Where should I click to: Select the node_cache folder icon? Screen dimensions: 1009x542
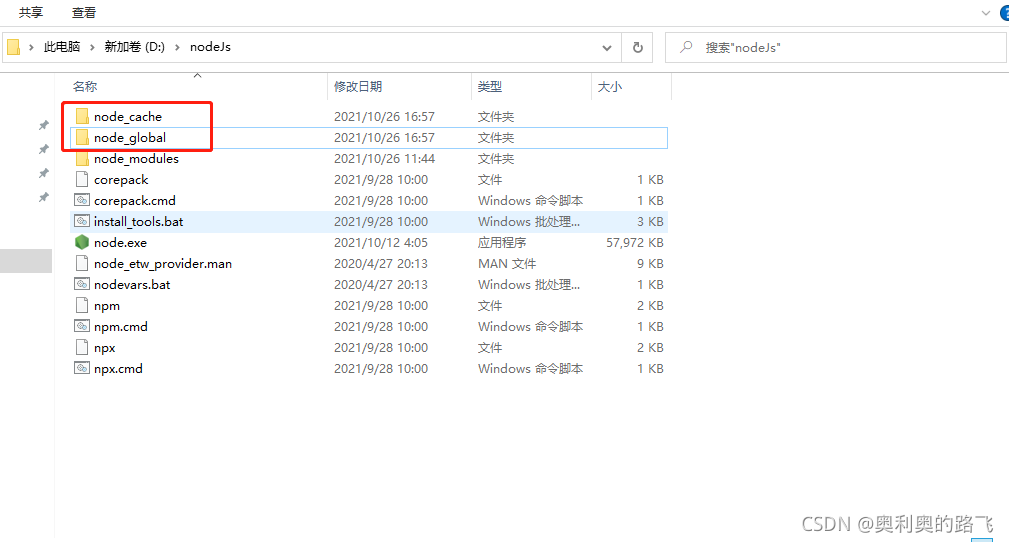point(82,117)
